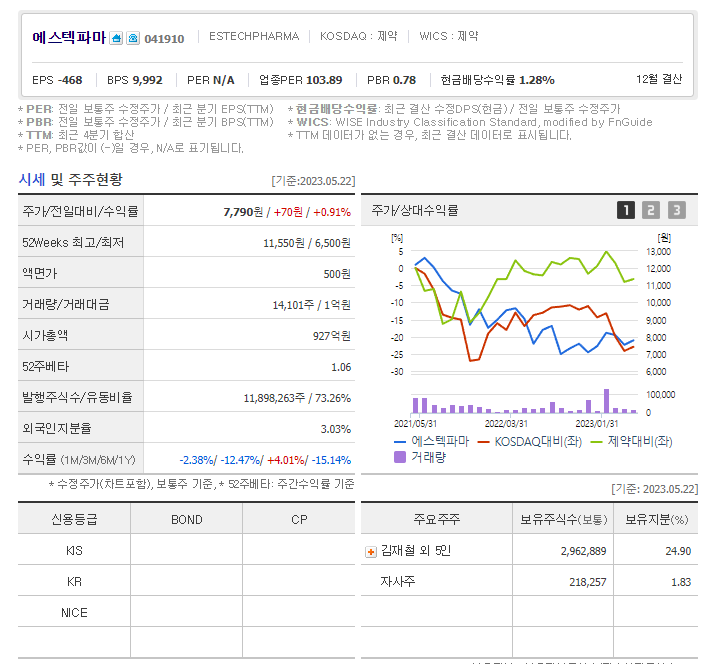Click the CP column header
Image resolution: width=706 pixels, height=664 pixels.
coord(299,519)
